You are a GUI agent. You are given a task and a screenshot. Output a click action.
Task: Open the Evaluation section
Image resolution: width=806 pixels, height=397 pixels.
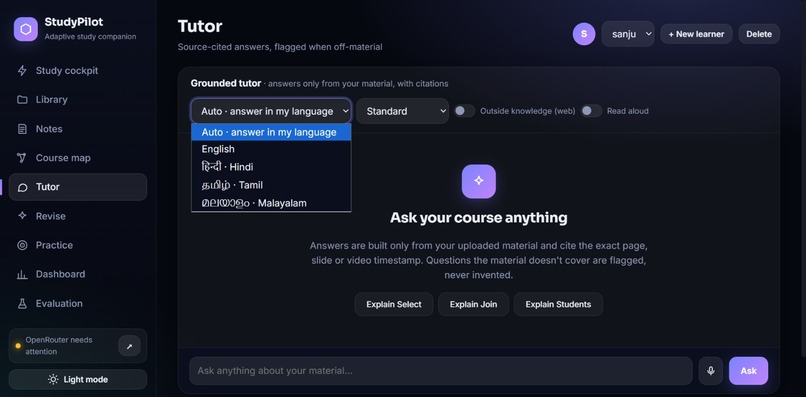pyautogui.click(x=78, y=303)
